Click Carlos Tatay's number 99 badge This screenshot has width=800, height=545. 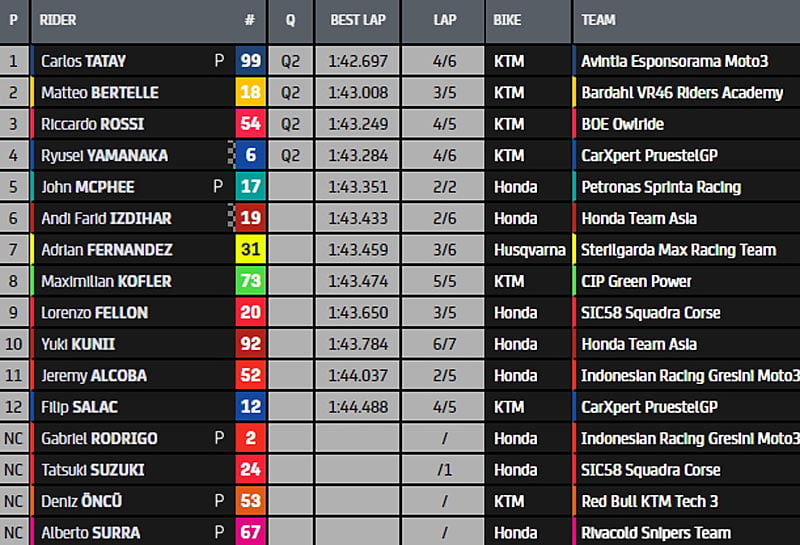250,61
